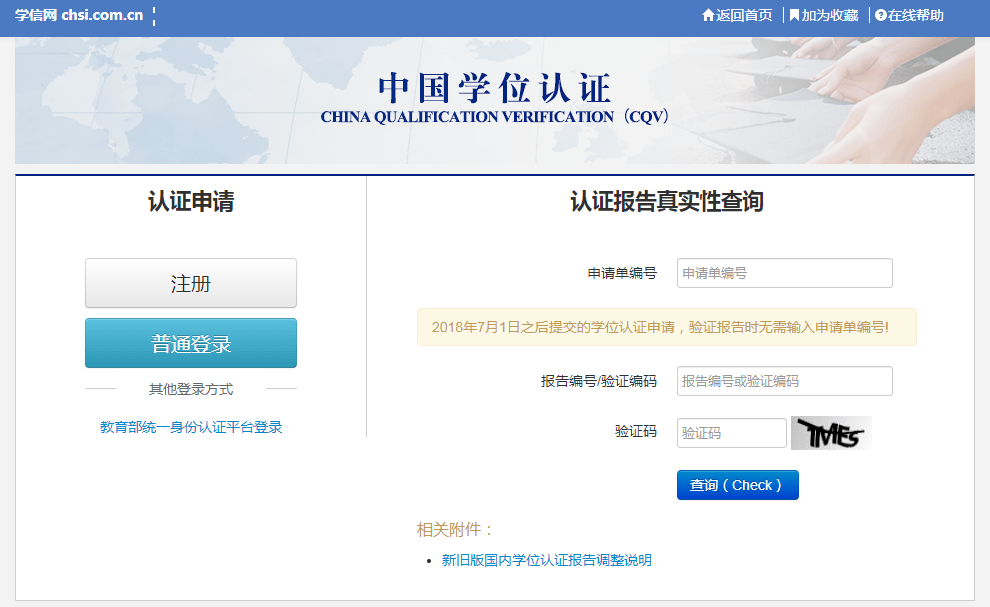Select the 注册 registration option
Screen dimensions: 990x607
pos(190,282)
